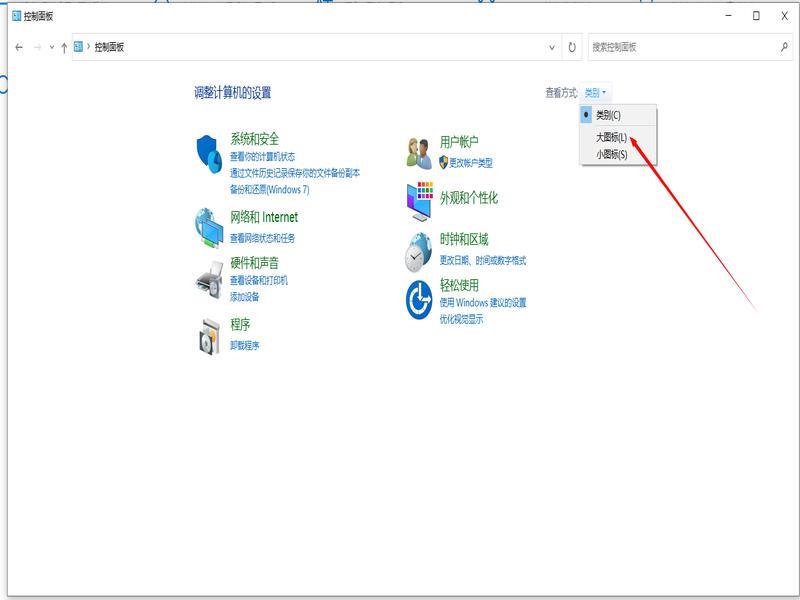Open the recent locations chevron beside navigation arrows
This screenshot has height=600, width=800.
pyautogui.click(x=51, y=47)
